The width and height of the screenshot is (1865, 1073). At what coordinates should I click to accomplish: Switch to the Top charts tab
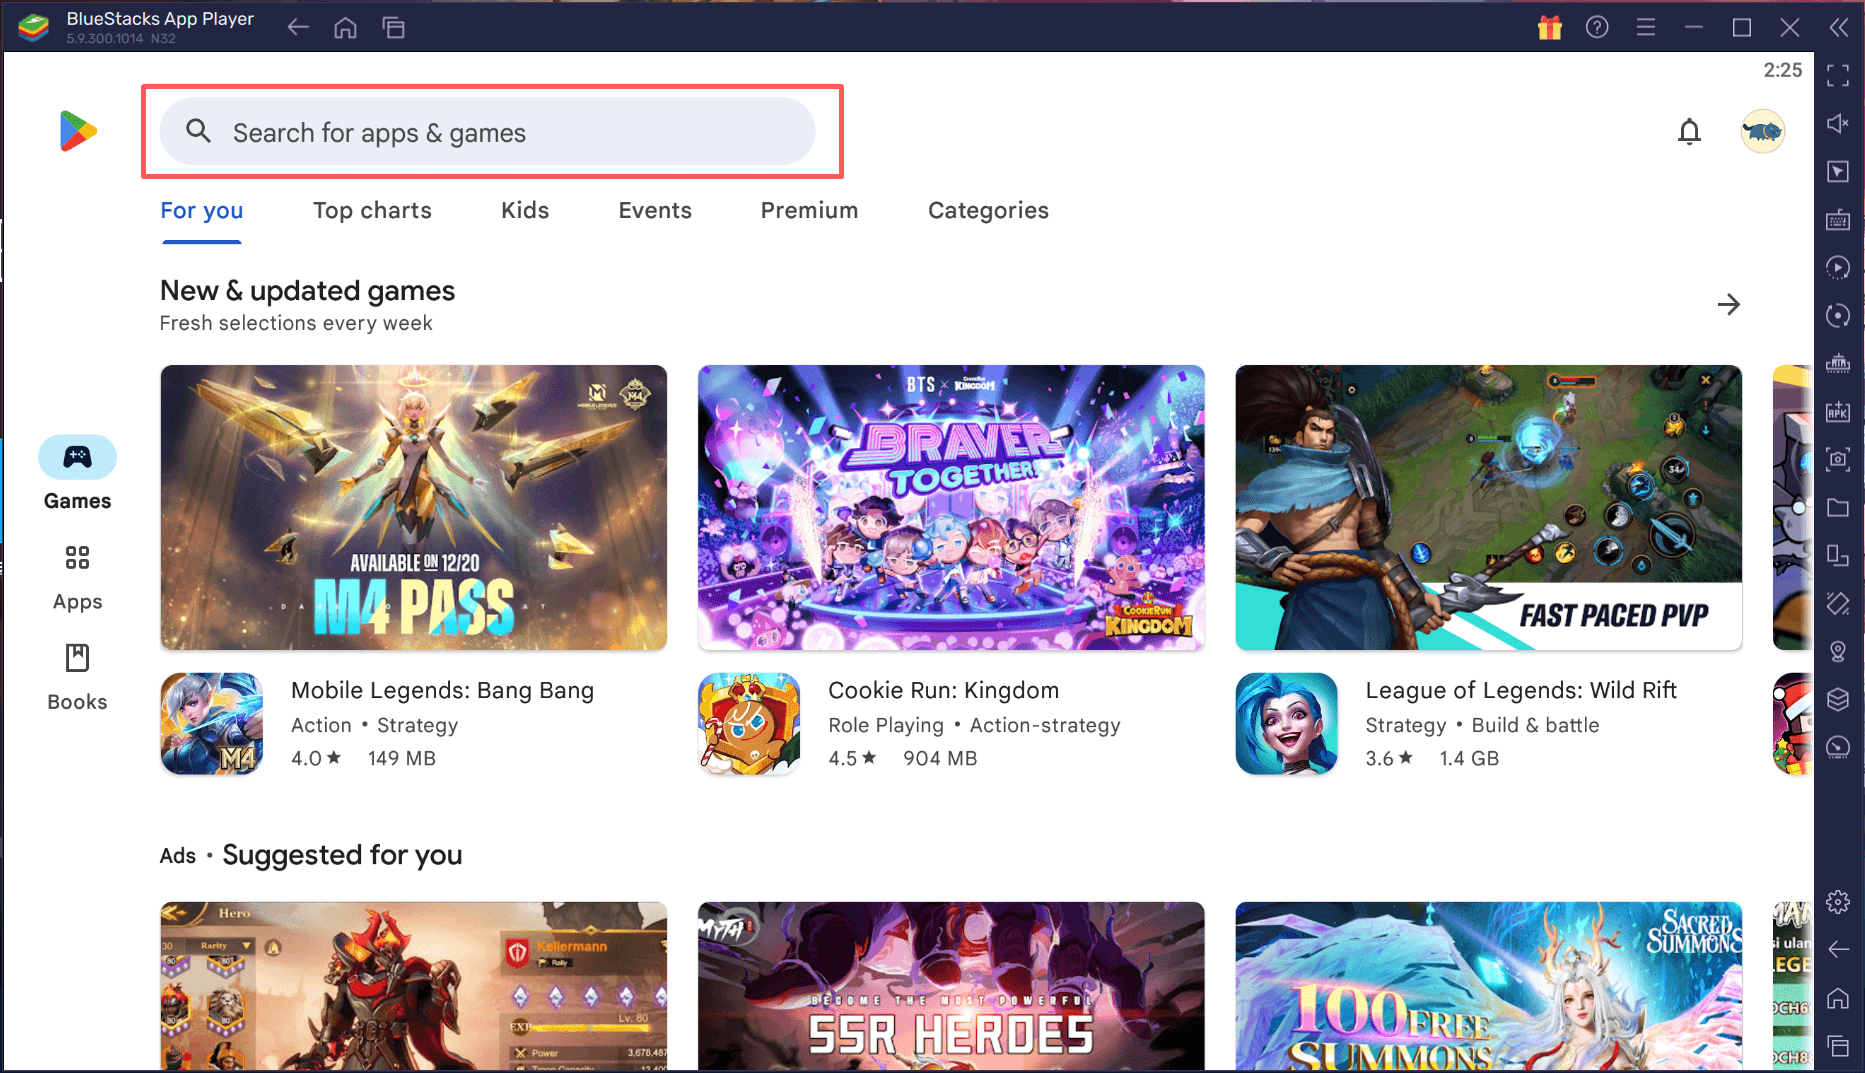[x=372, y=210]
